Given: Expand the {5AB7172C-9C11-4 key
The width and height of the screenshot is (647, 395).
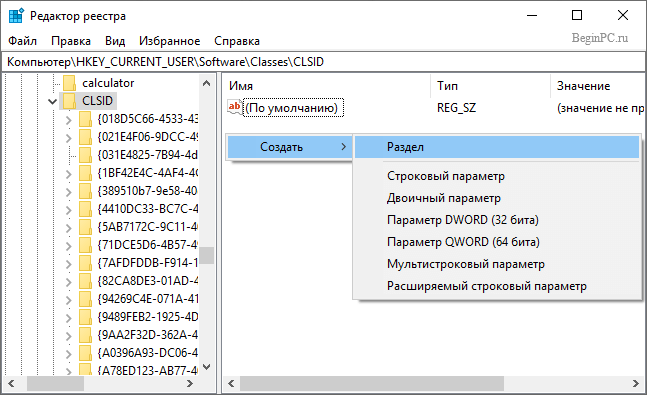Looking at the screenshot, I should coord(68,228).
